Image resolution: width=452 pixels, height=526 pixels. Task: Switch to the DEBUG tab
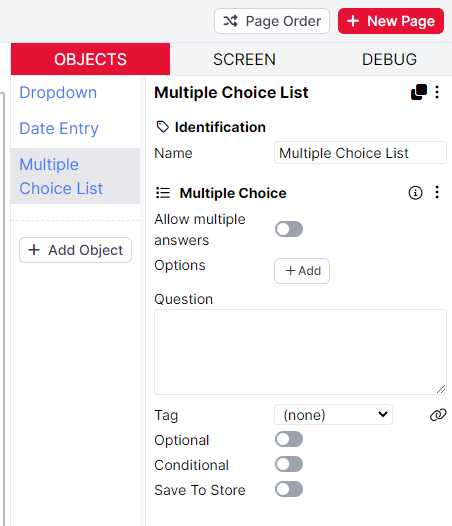coord(389,59)
